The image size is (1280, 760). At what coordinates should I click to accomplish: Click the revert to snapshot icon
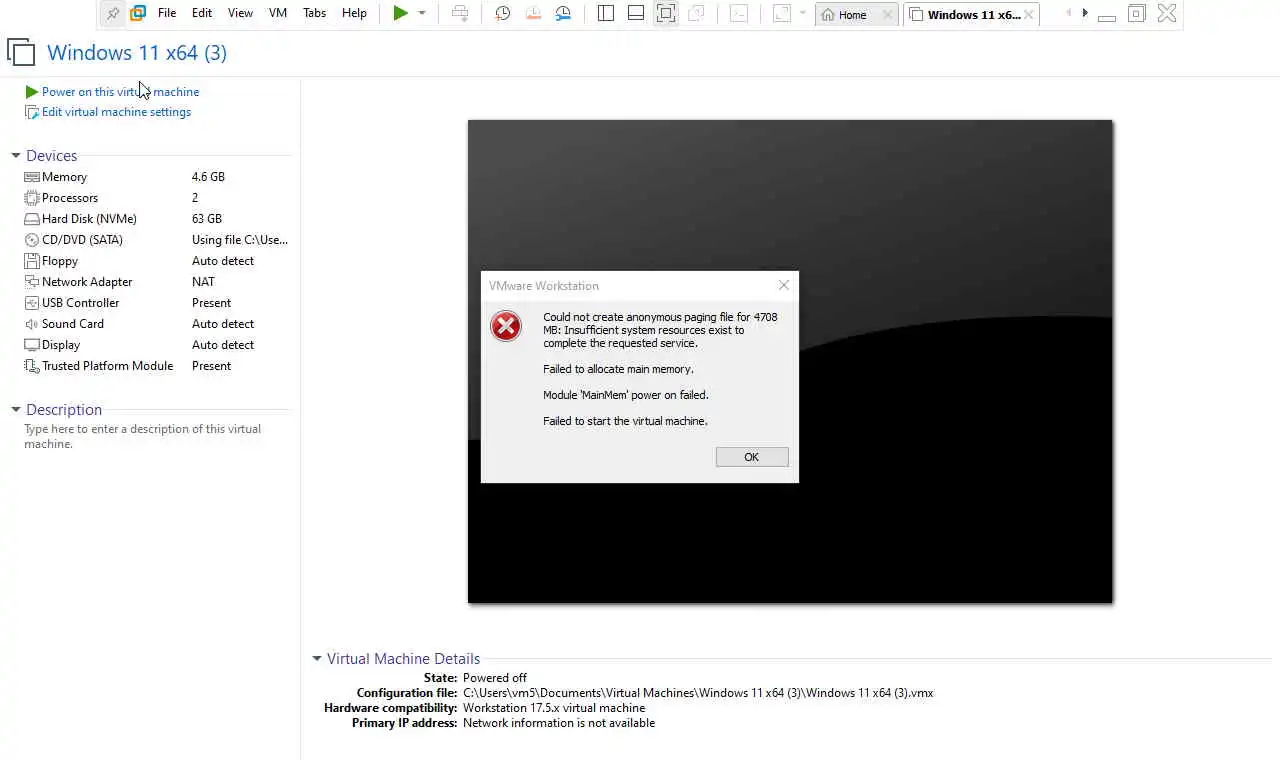click(x=533, y=13)
